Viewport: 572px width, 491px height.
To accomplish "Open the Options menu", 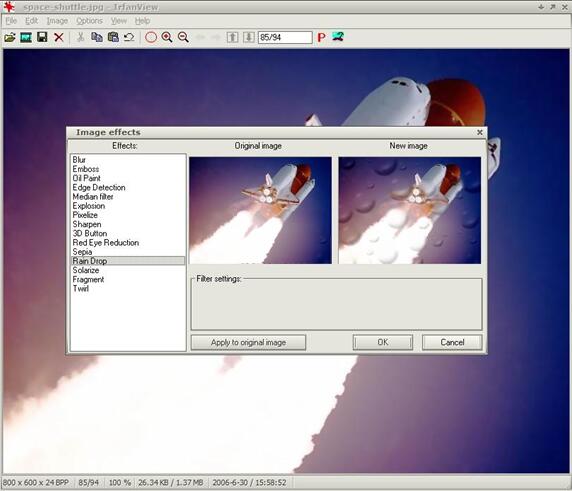I will (89, 21).
